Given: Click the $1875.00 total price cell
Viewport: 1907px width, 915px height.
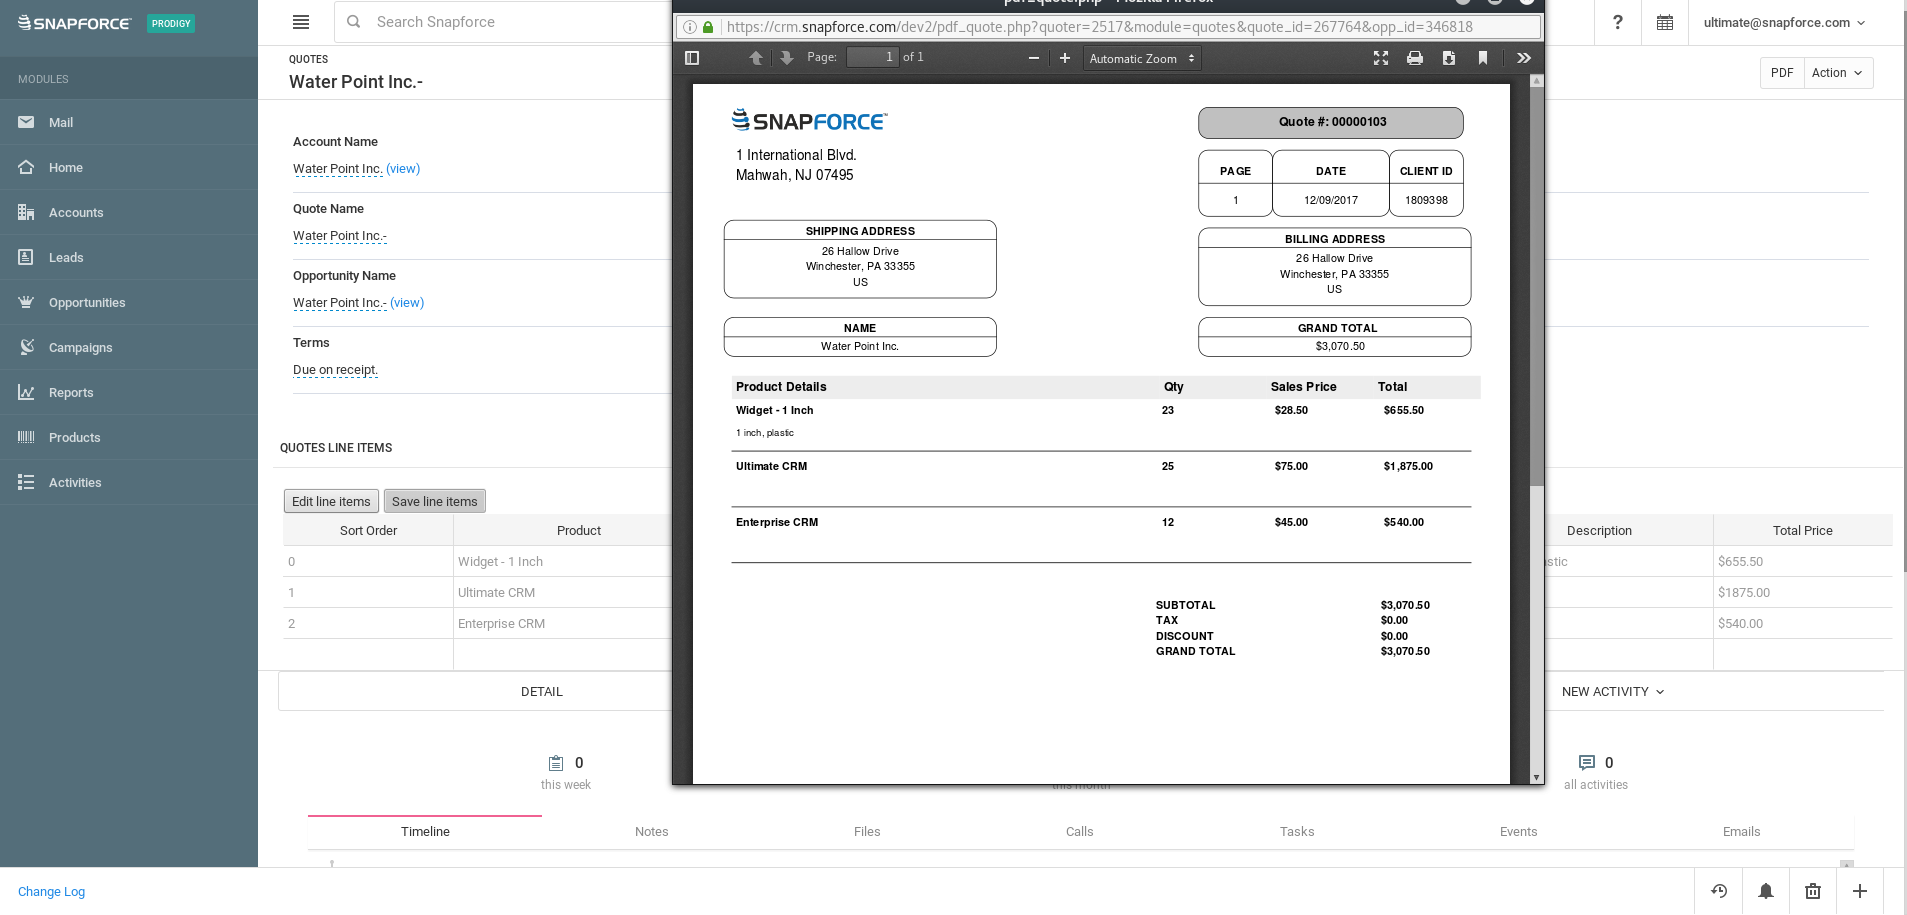Looking at the screenshot, I should [x=1802, y=593].
